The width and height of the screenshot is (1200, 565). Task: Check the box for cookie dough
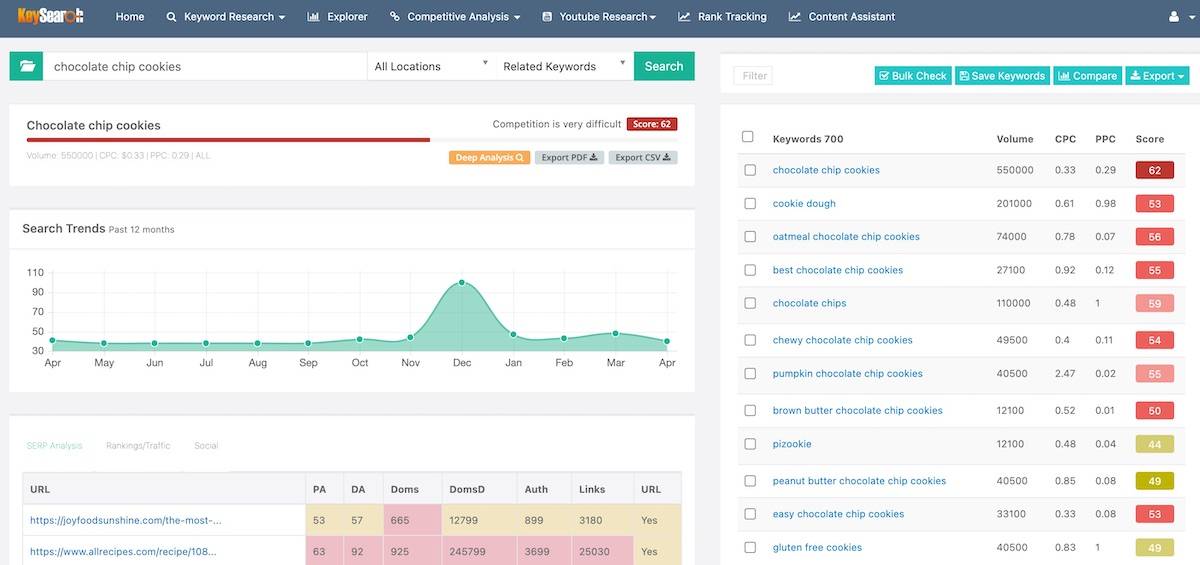[x=751, y=203]
